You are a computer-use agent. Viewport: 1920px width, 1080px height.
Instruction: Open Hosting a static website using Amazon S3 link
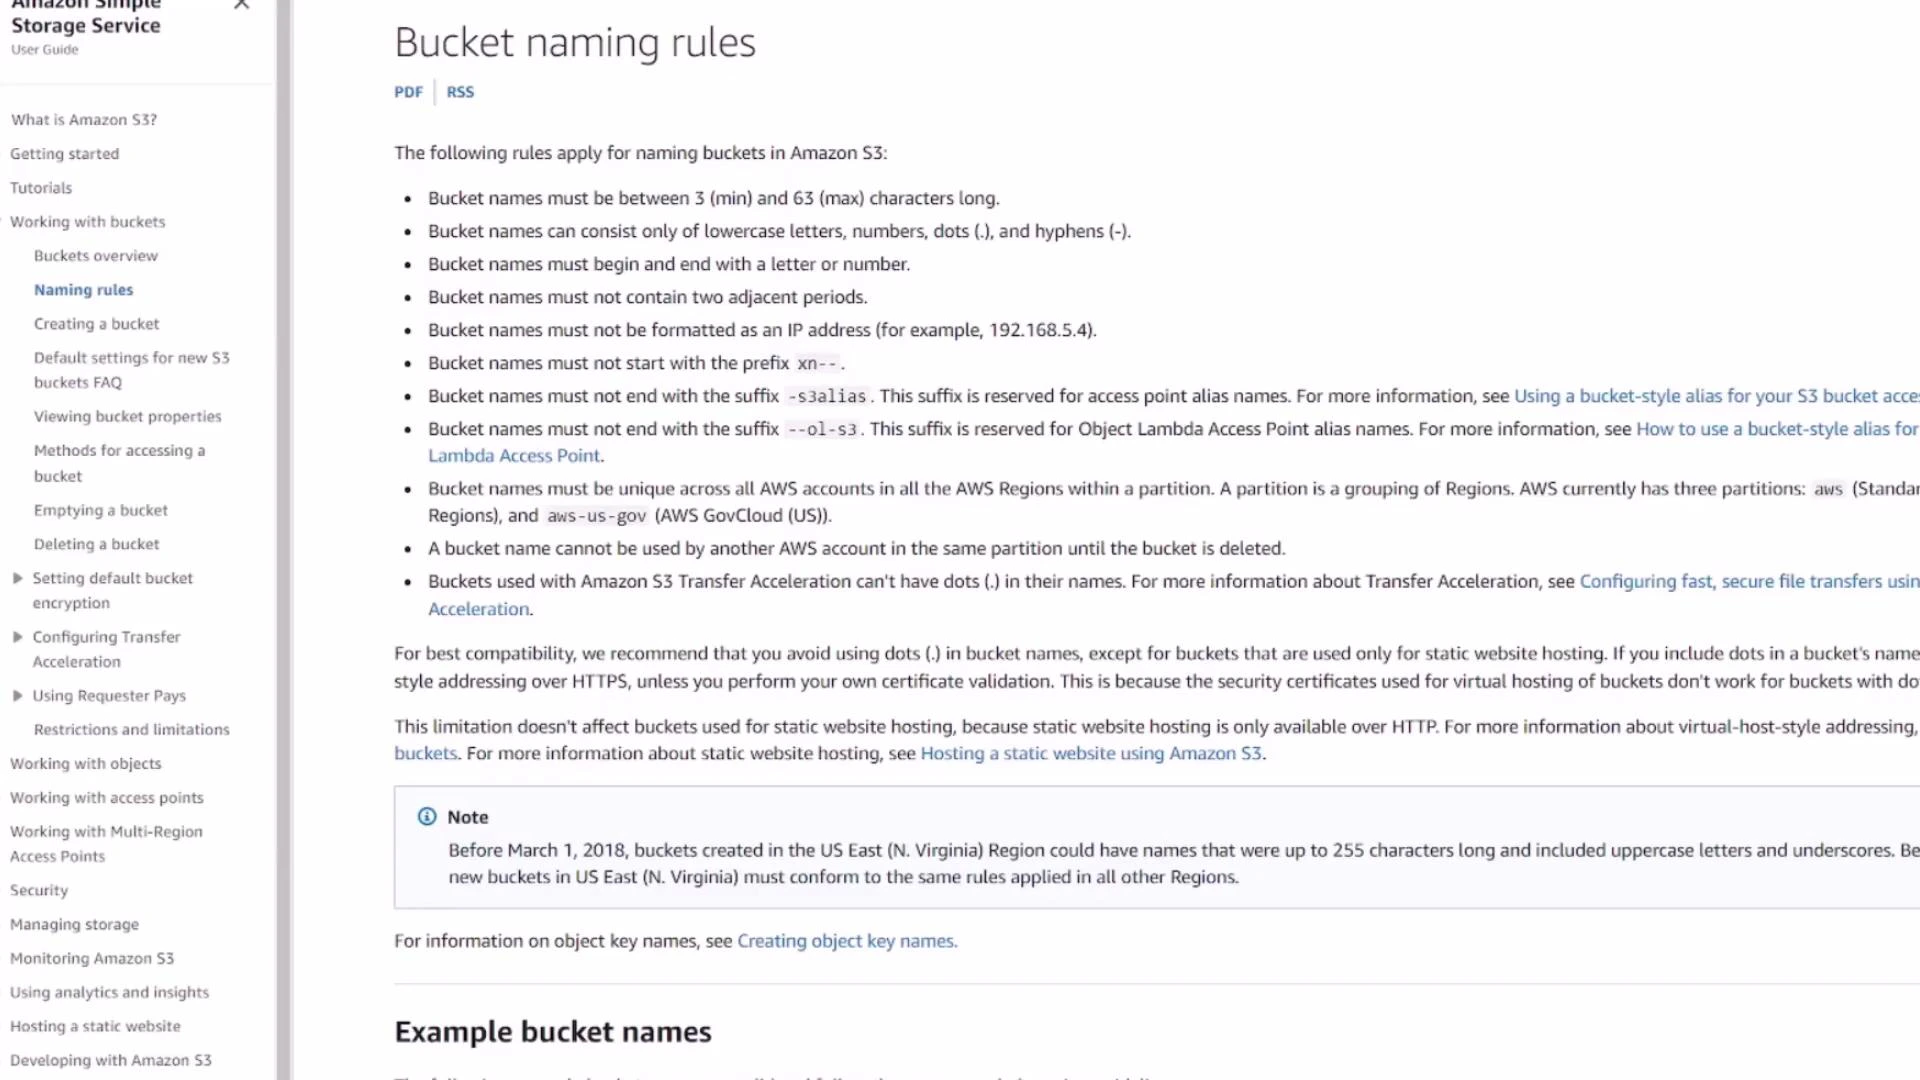click(1091, 753)
